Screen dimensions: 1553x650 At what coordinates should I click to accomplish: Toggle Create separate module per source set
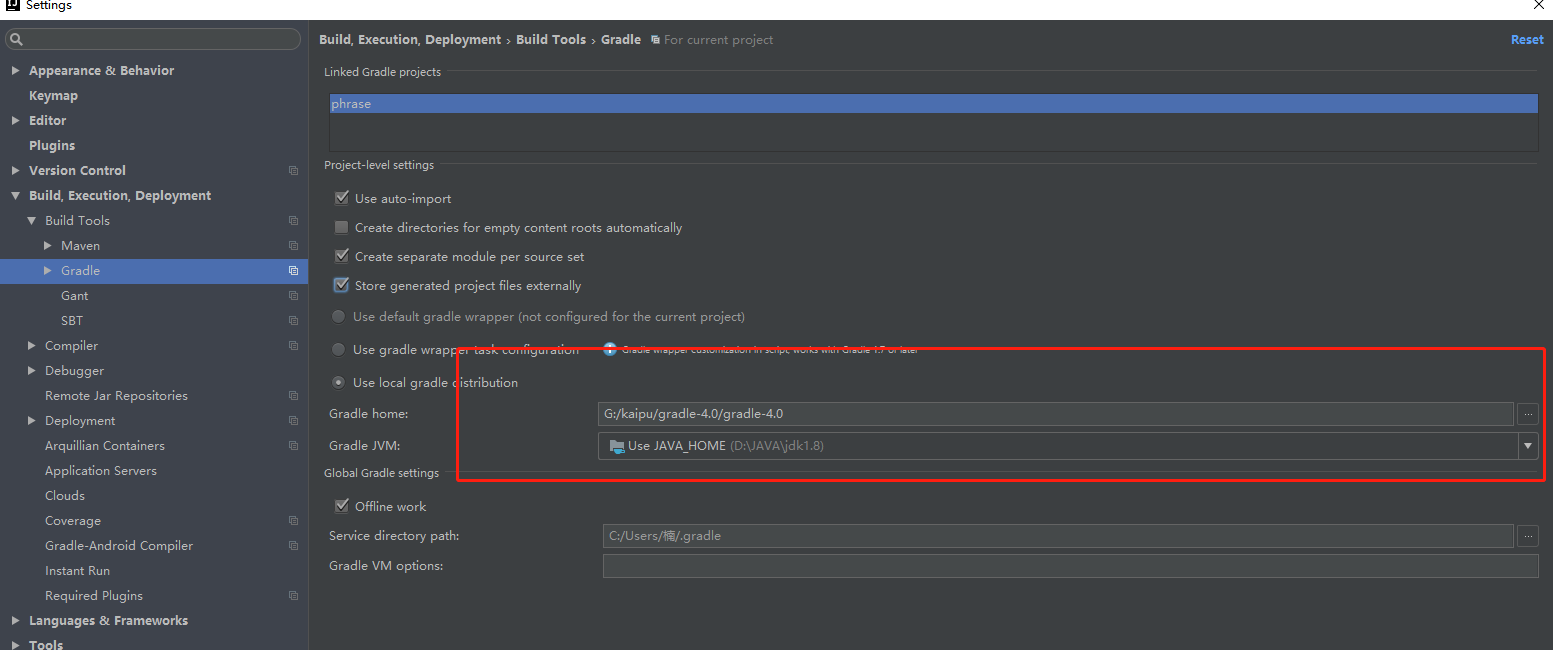(342, 256)
